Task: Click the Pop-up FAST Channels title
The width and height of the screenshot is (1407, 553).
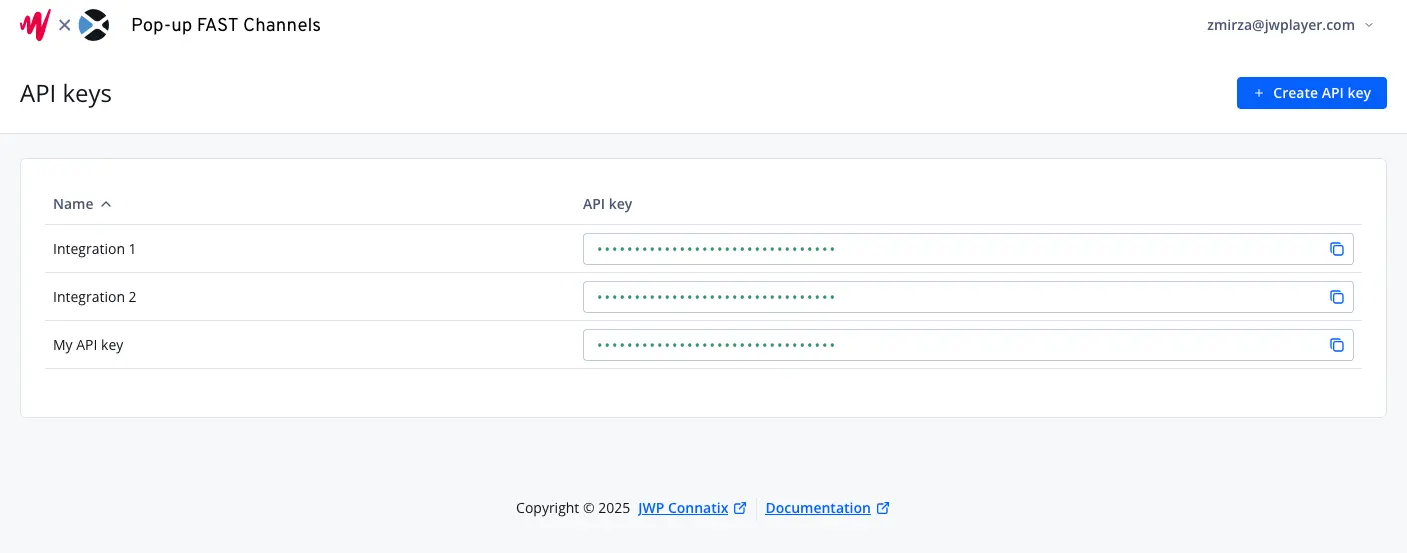Action: click(226, 25)
